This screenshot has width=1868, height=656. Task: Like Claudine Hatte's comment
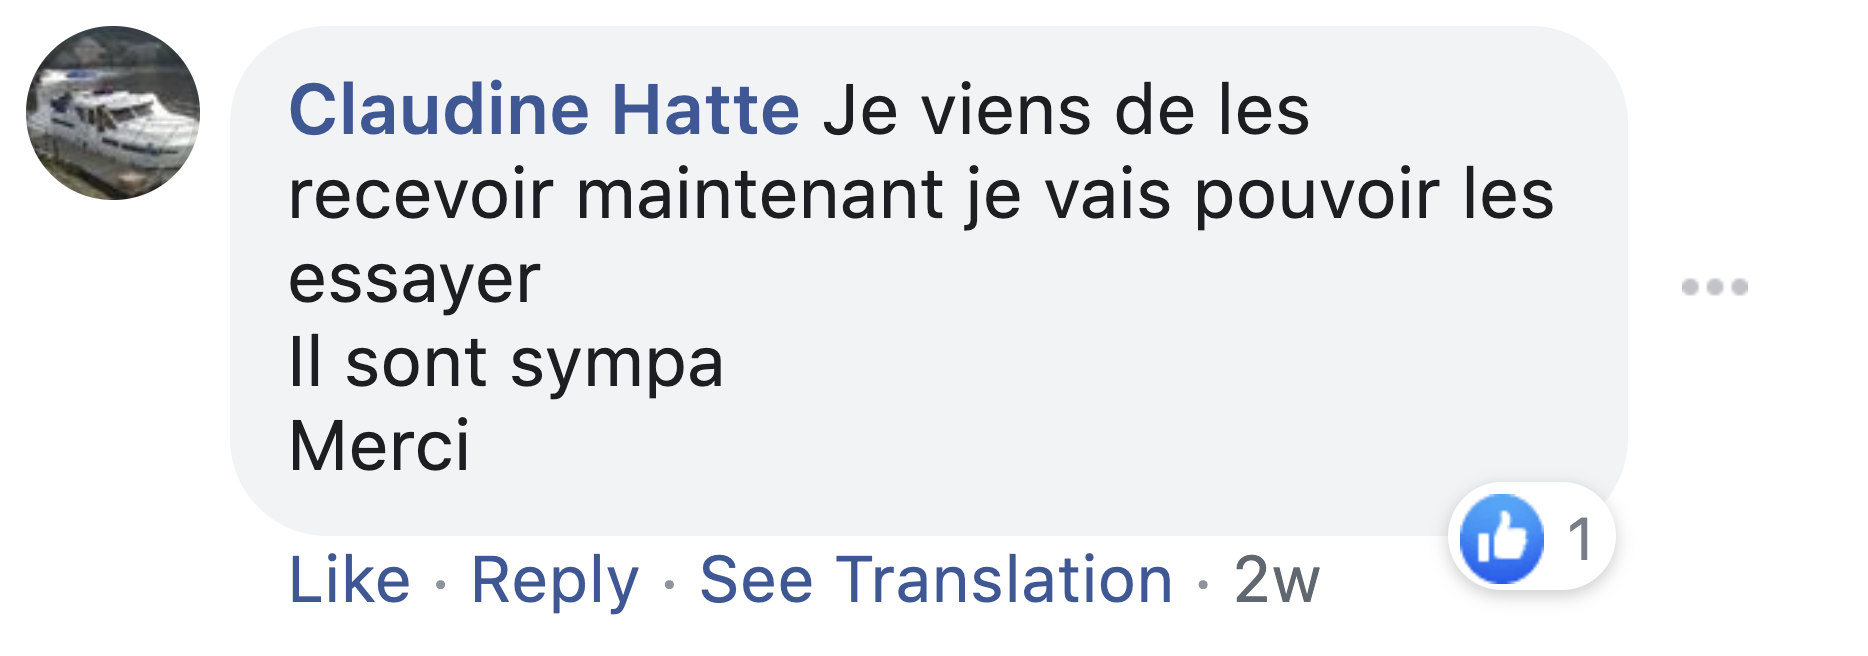[x=349, y=580]
